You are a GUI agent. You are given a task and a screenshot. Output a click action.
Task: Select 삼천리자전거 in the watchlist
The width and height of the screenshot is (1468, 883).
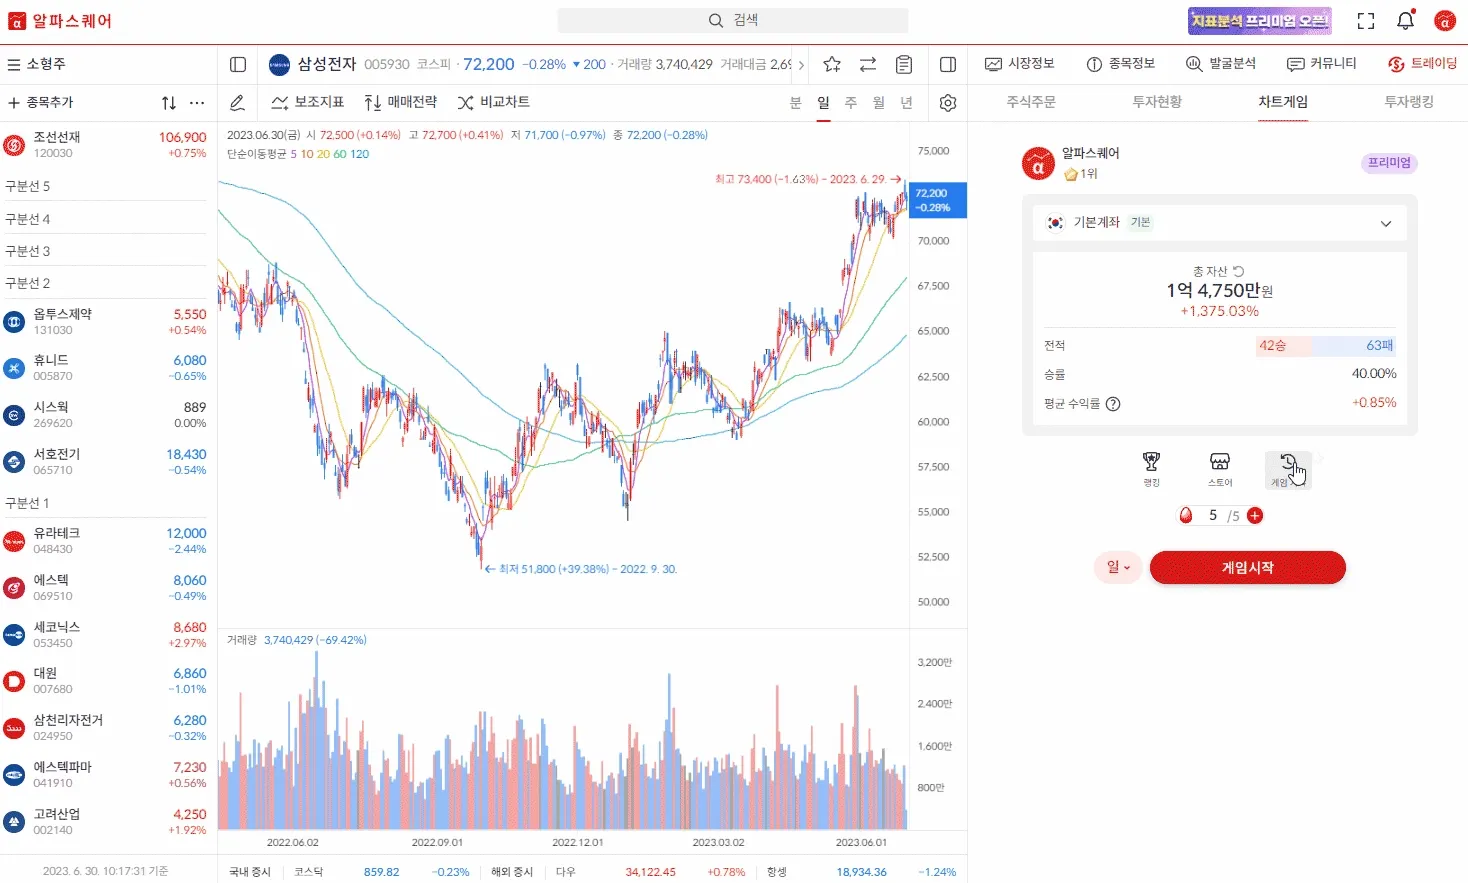108,728
